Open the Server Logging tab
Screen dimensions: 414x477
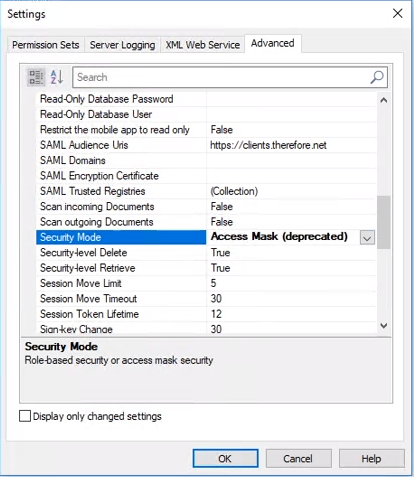tap(122, 45)
